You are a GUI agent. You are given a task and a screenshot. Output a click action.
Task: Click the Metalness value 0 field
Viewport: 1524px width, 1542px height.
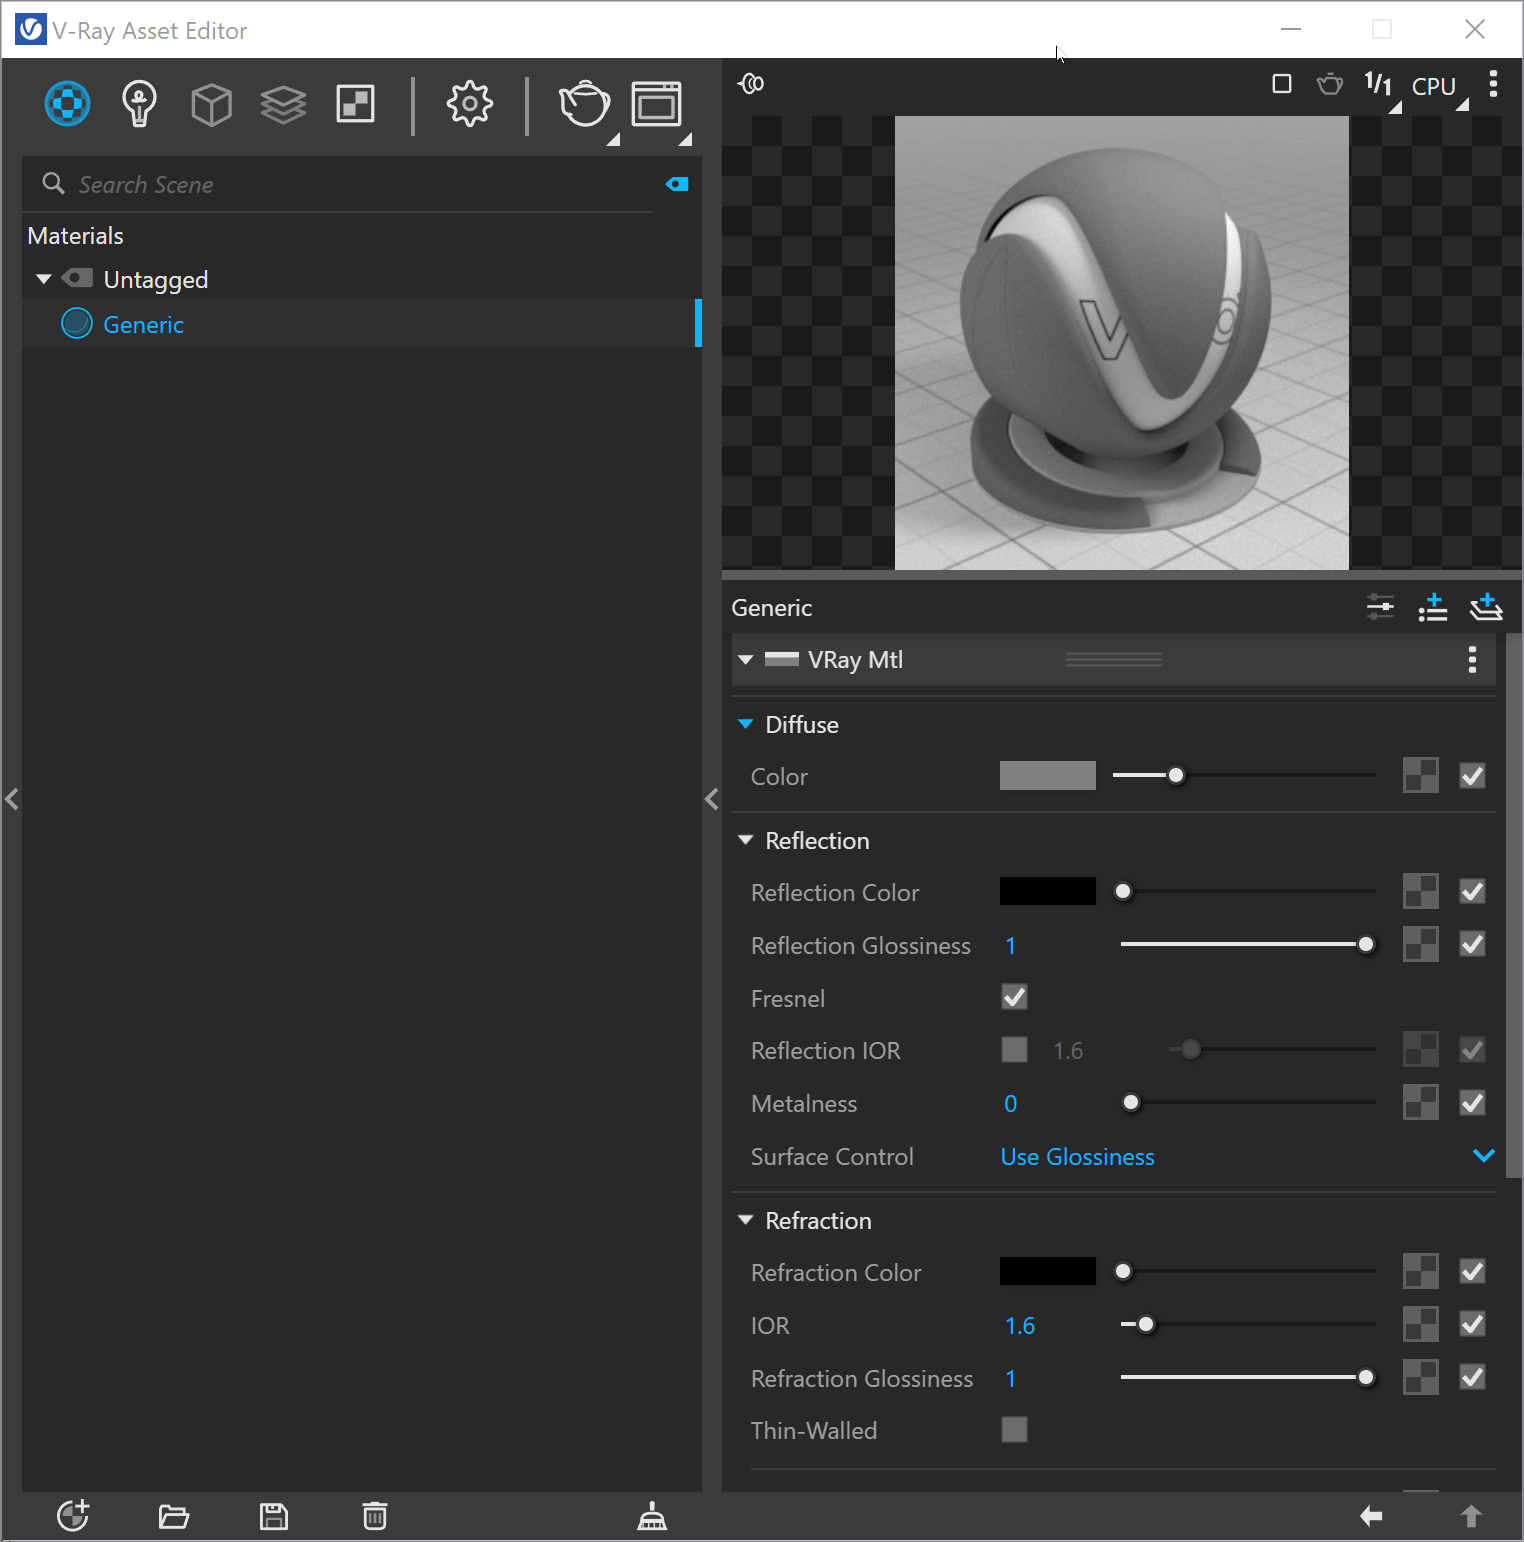1011,1104
